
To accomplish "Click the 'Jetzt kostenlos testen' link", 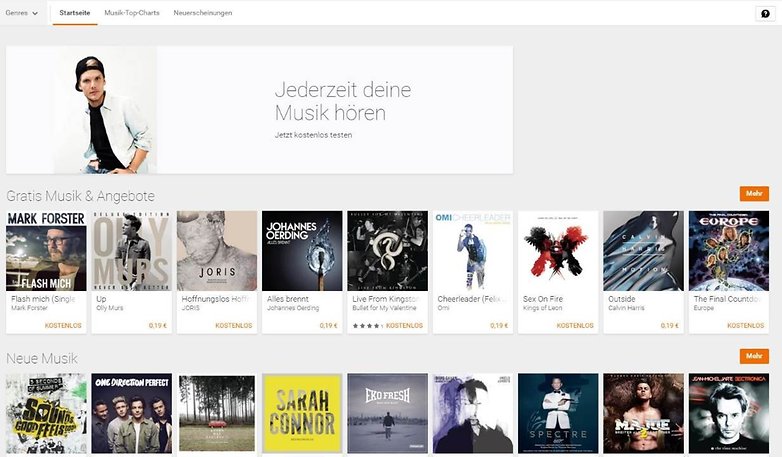I will (x=313, y=135).
